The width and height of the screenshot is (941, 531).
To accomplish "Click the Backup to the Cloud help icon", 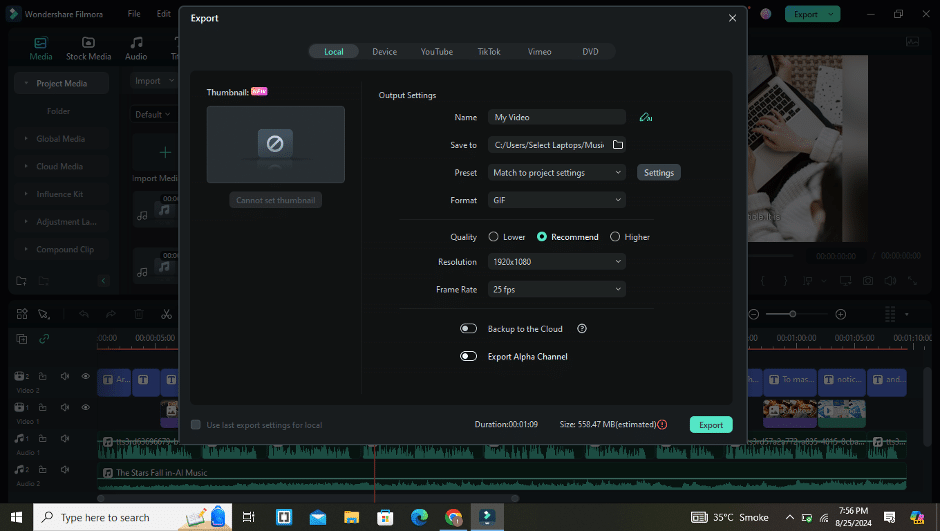I will (582, 329).
